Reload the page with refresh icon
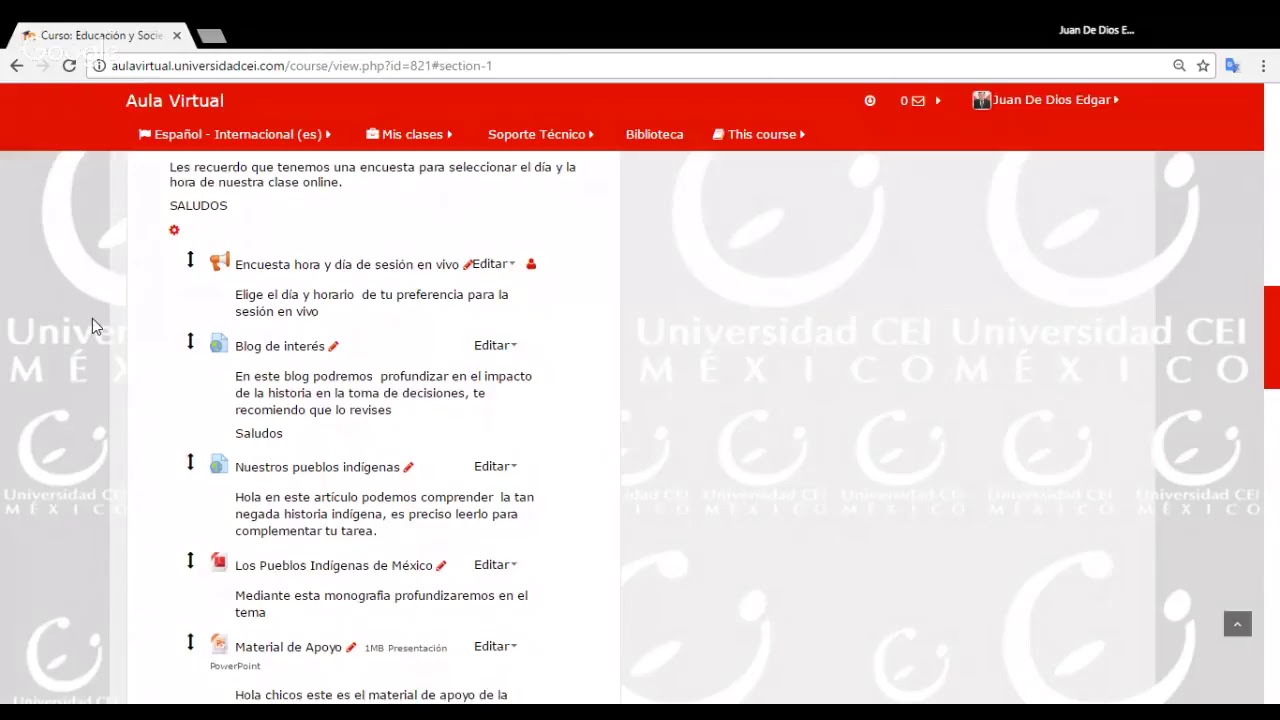Viewport: 1280px width, 720px height. pos(69,65)
